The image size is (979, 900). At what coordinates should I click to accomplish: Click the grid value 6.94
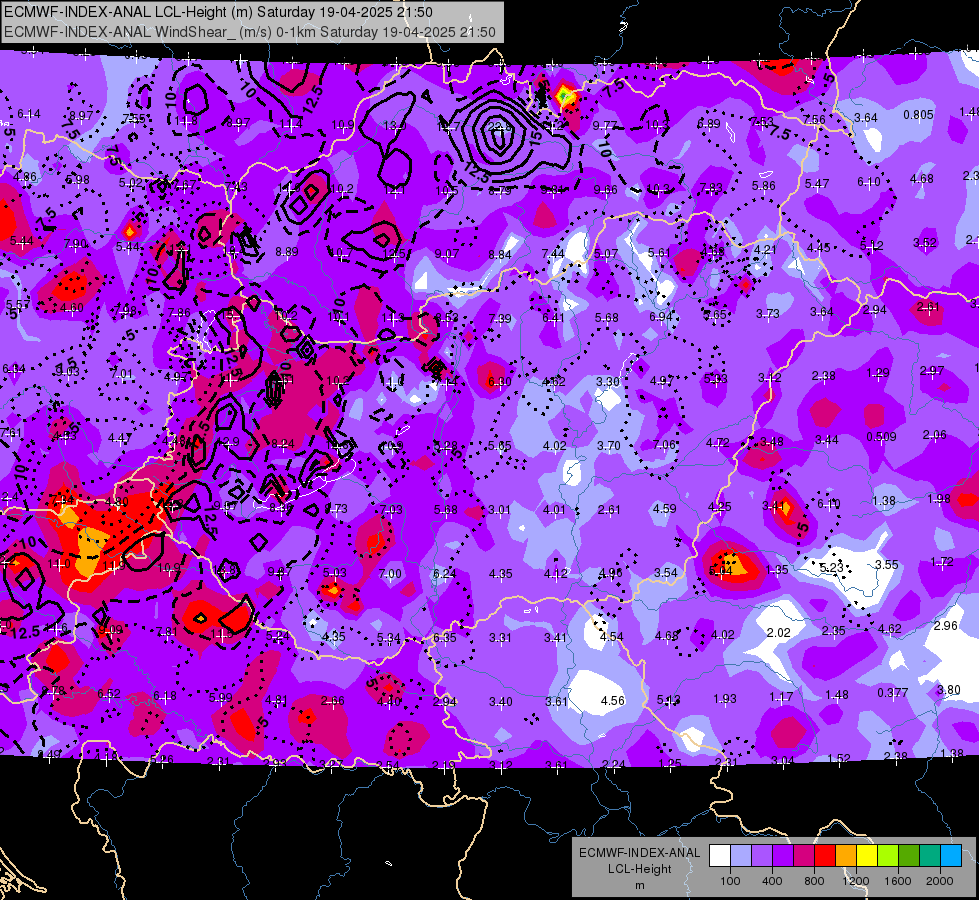click(661, 317)
